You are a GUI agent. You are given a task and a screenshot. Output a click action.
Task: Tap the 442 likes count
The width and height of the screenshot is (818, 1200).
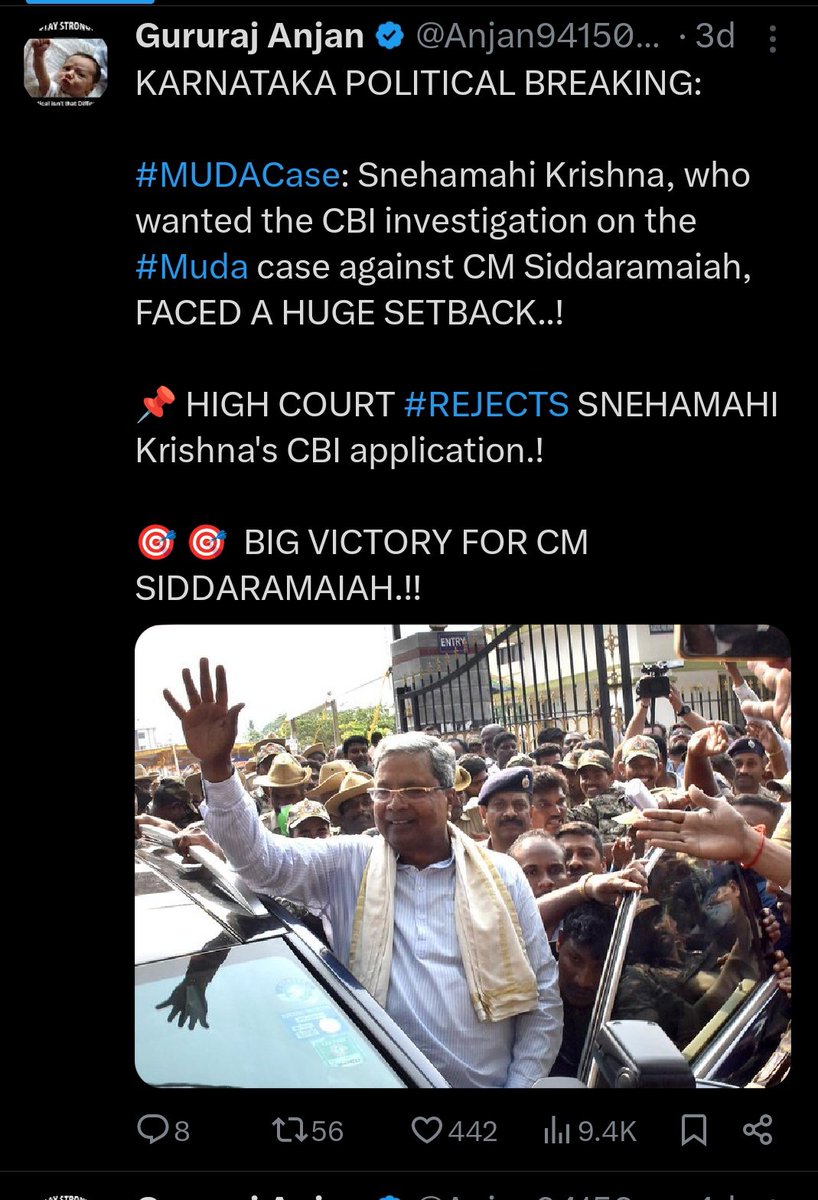click(473, 1131)
